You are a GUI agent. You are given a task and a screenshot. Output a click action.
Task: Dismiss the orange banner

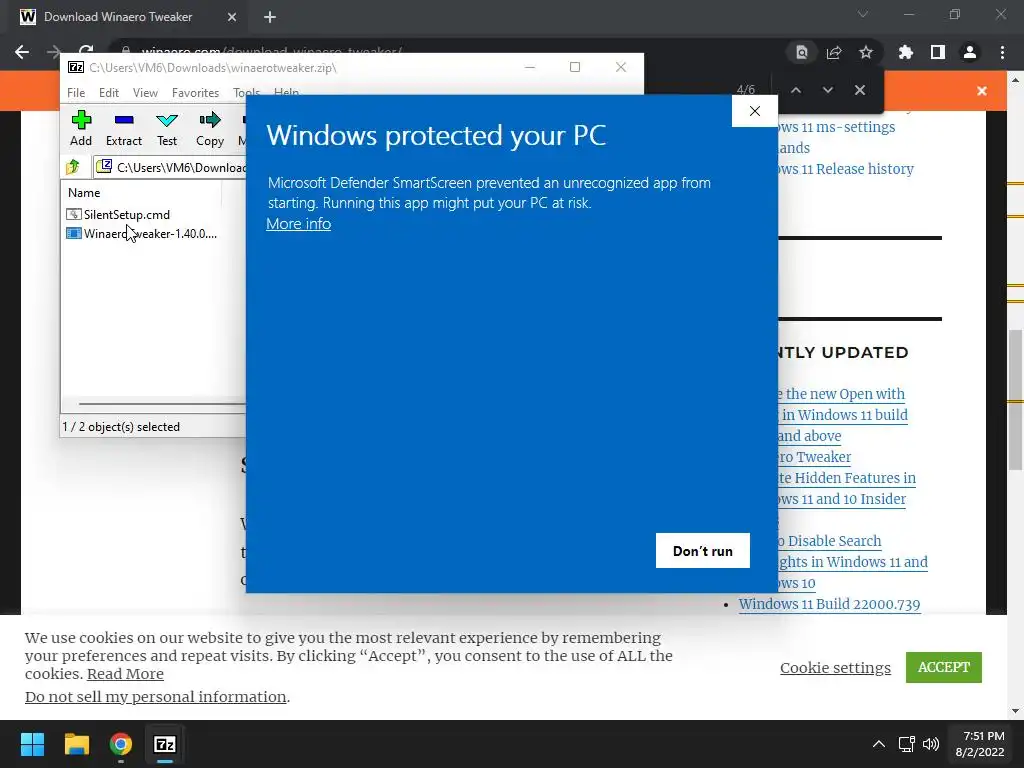click(x=982, y=91)
